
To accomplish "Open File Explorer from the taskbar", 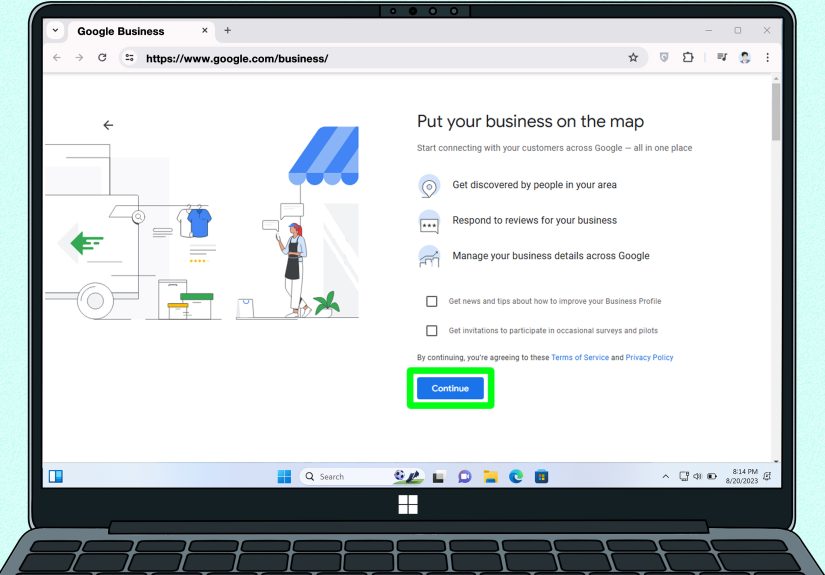I will click(x=490, y=477).
